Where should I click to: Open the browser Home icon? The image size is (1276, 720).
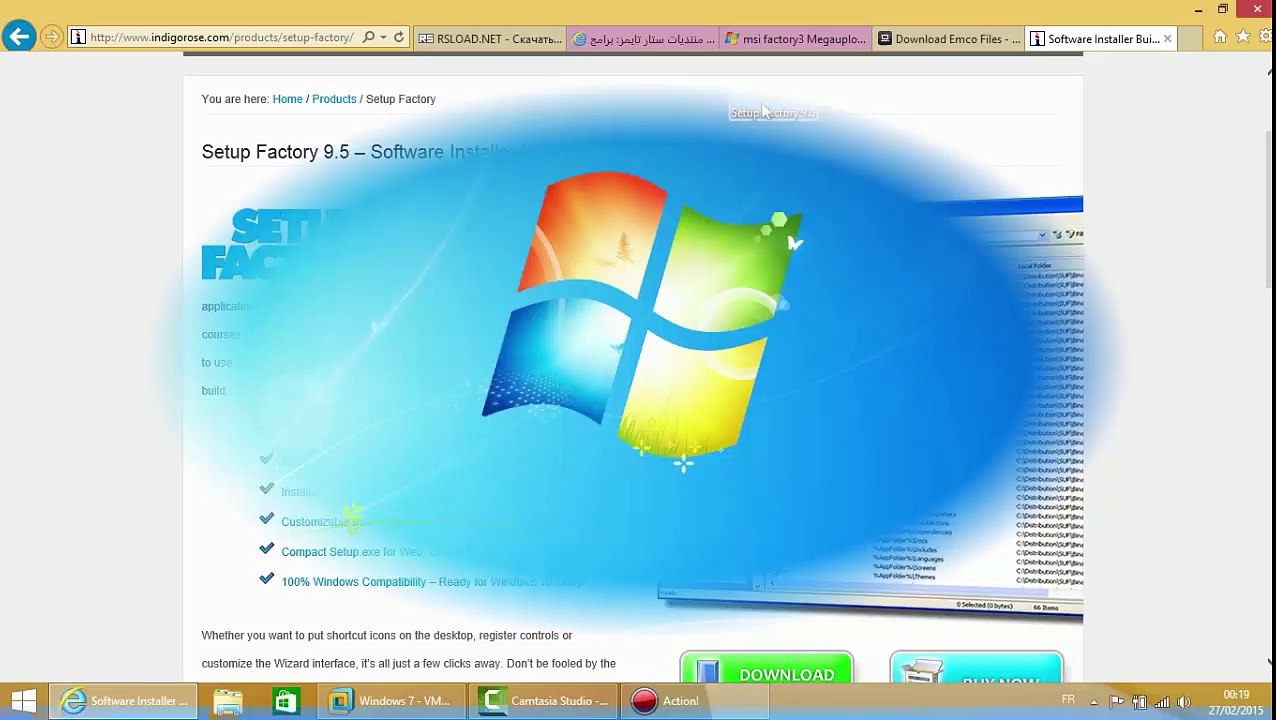[1220, 37]
